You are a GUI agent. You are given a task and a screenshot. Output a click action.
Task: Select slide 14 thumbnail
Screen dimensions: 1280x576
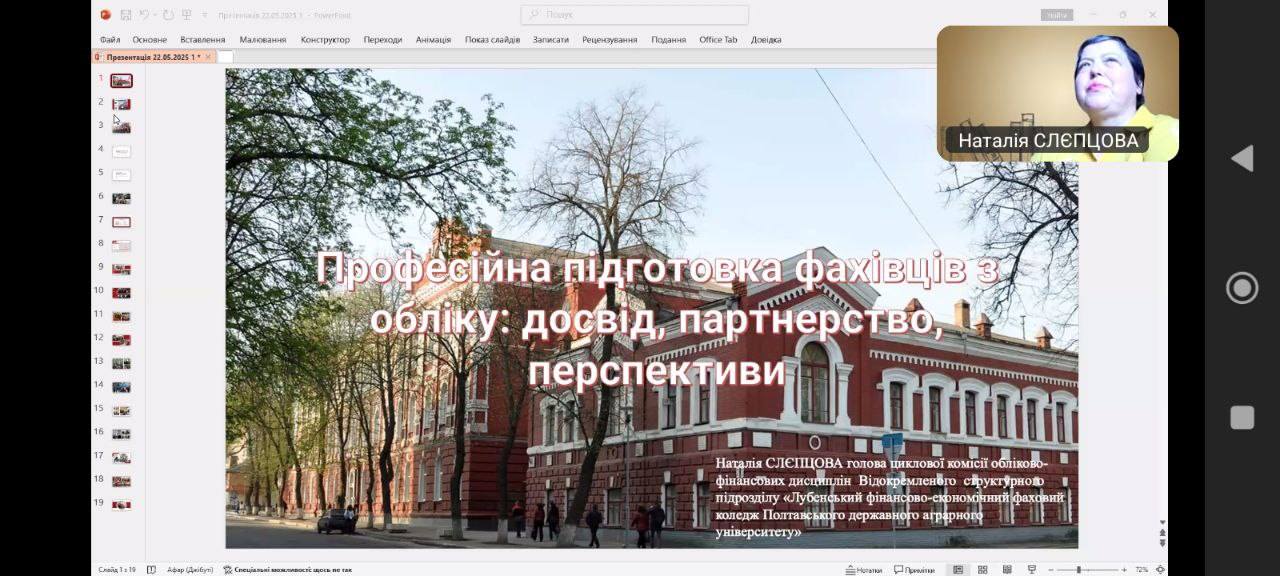(121, 387)
